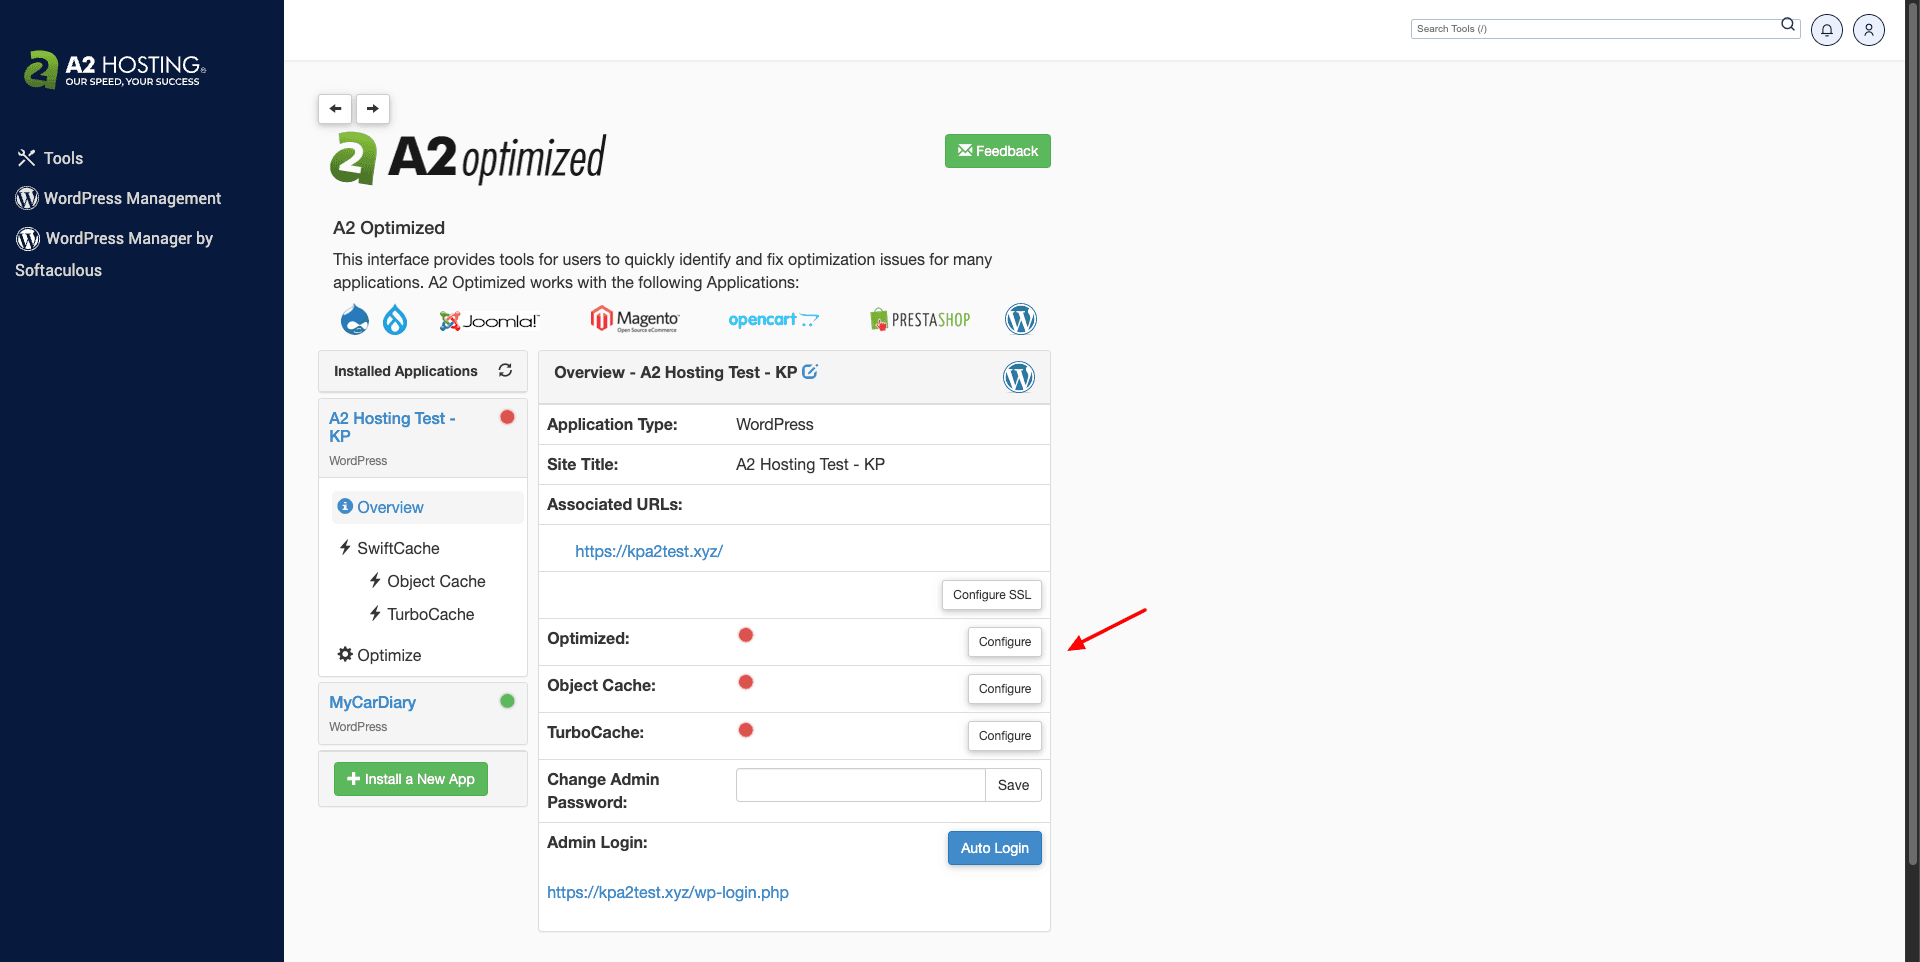Click the A2 Hosting logo
The width and height of the screenshot is (1920, 962).
coord(115,69)
